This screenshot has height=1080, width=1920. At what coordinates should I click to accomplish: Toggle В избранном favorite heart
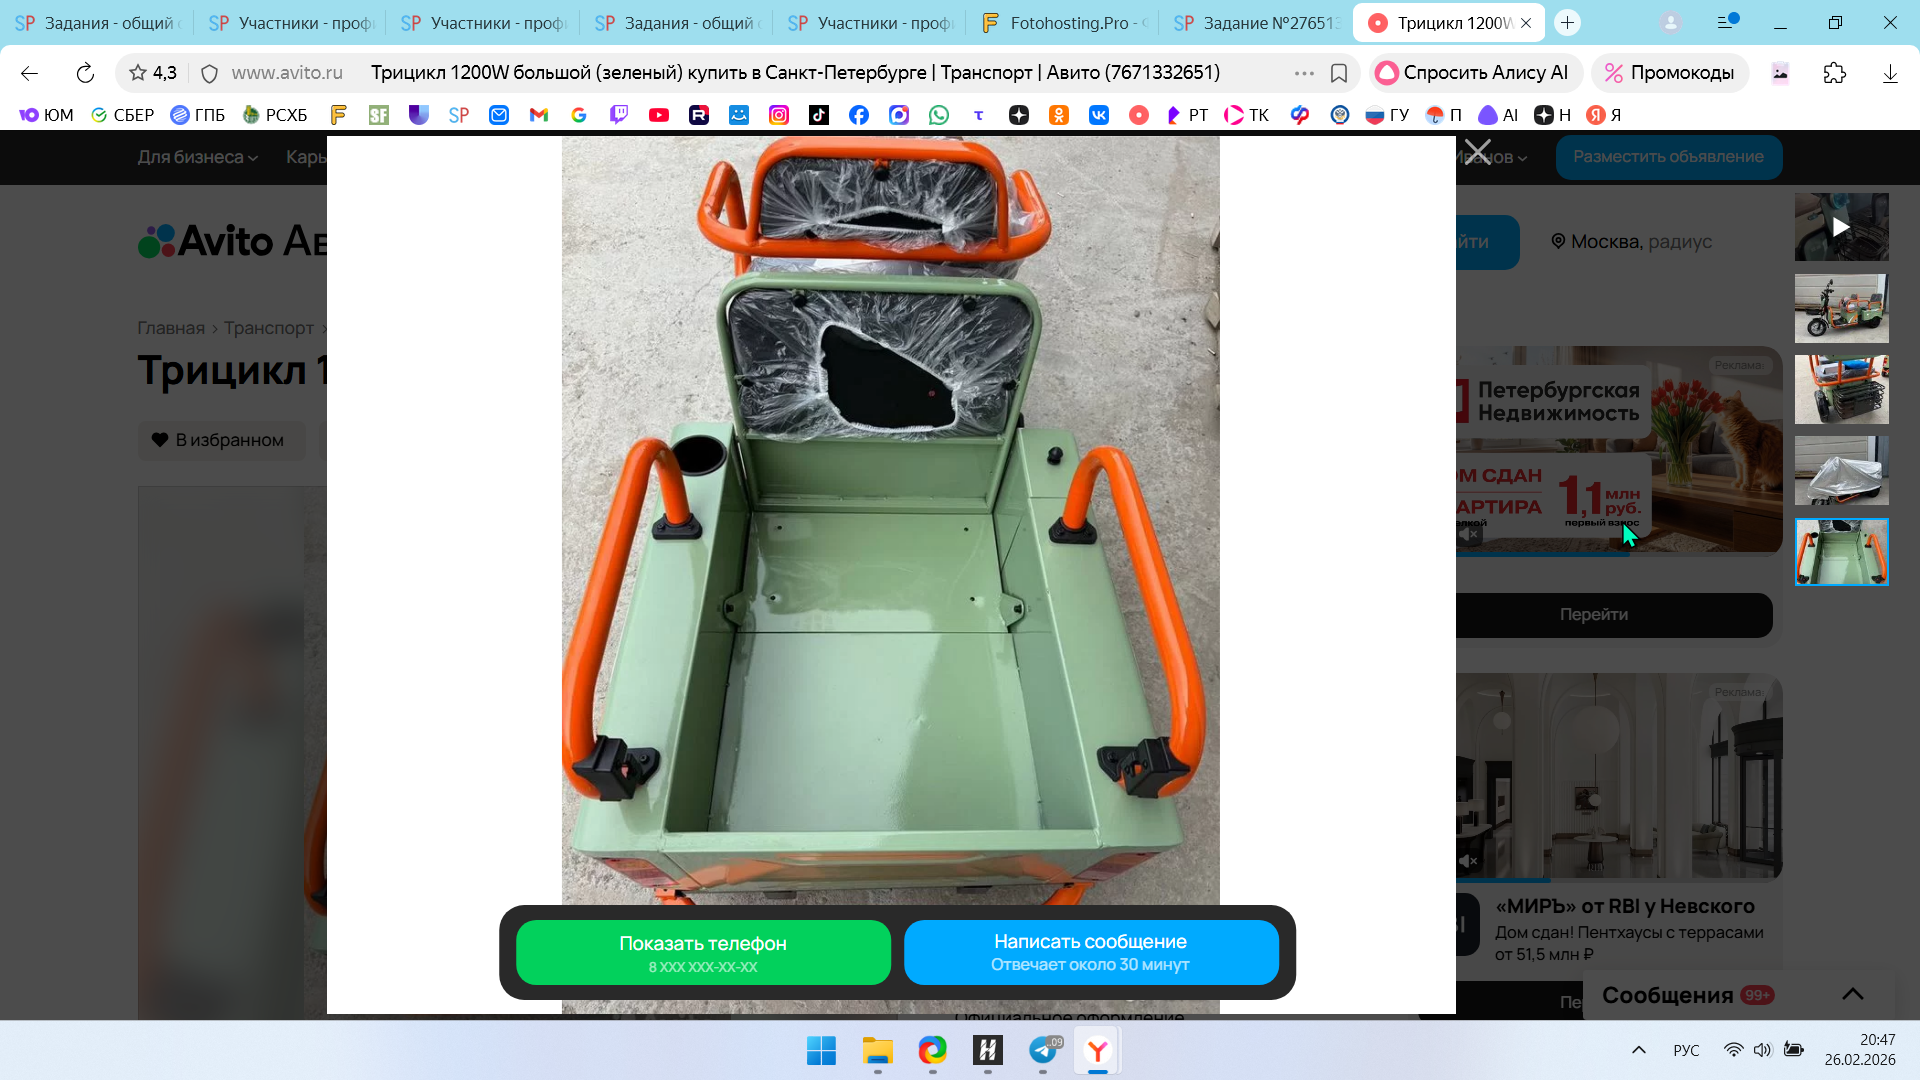tap(218, 440)
